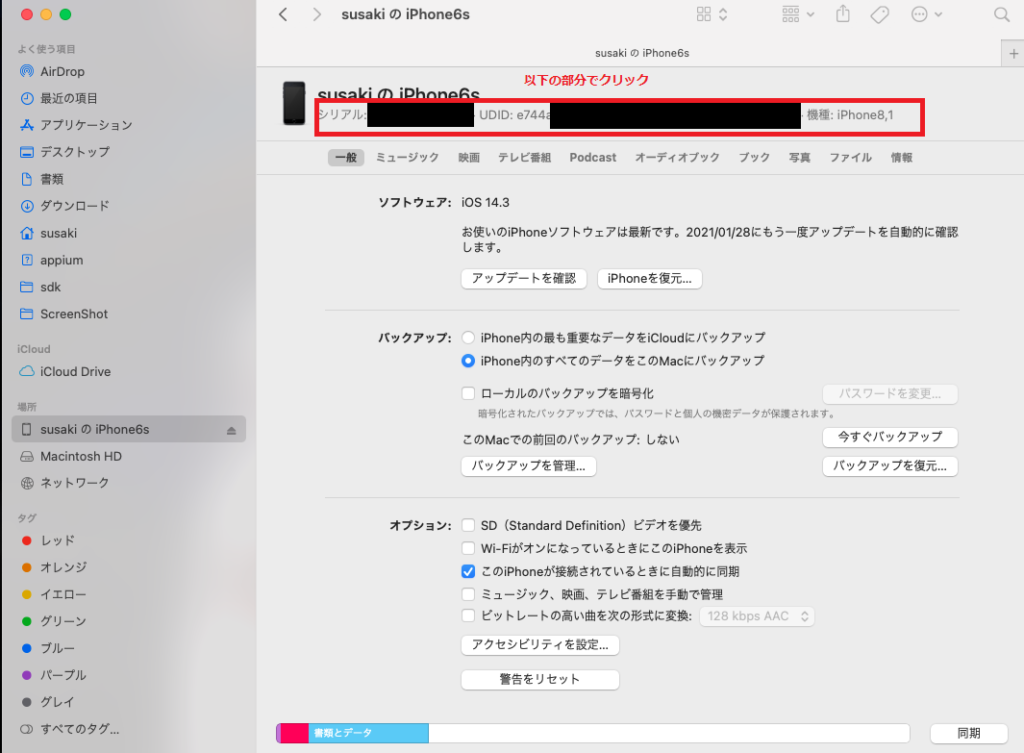The height and width of the screenshot is (753, 1024).
Task: Open アプリケーション folder in sidebar
Action: 86,125
